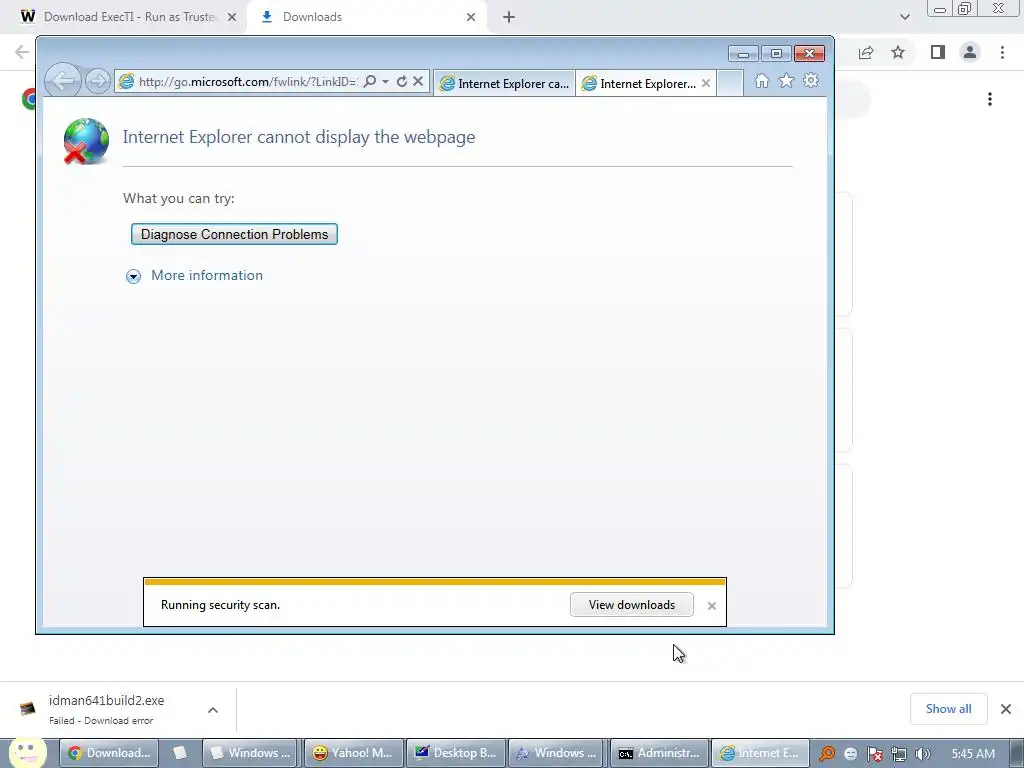
Task: Open the network tray icon
Action: tap(899, 754)
